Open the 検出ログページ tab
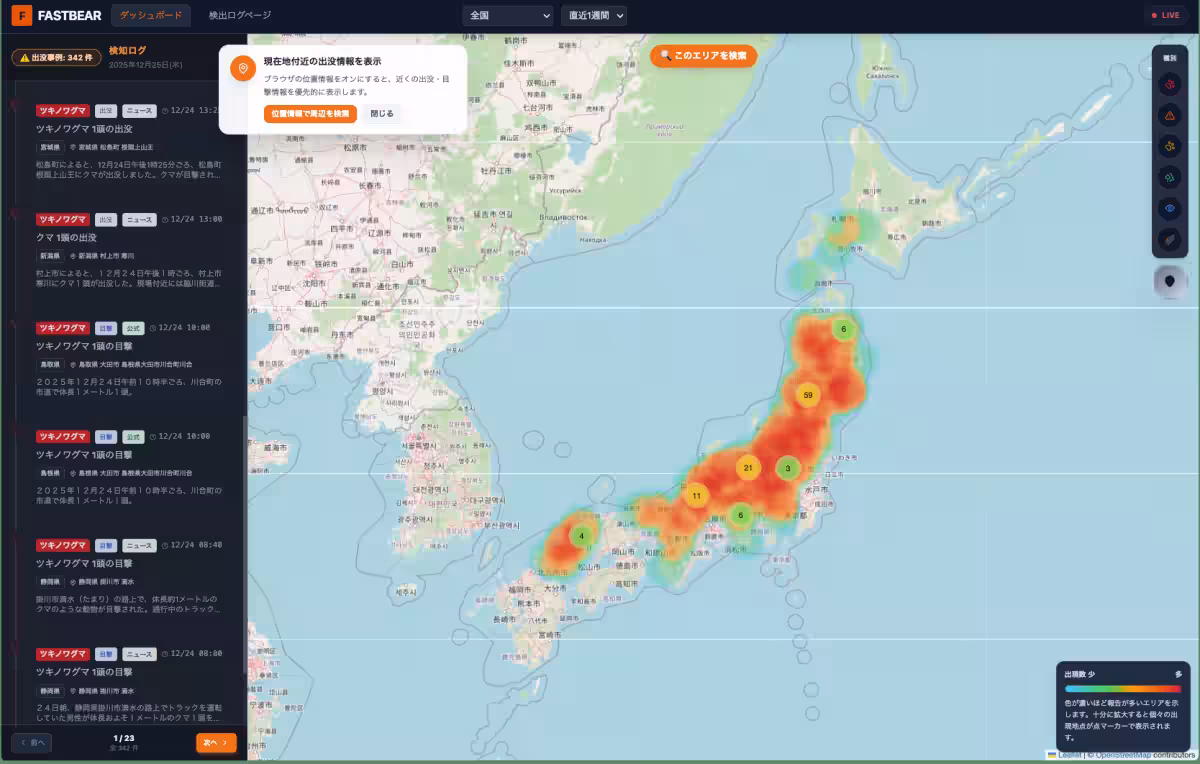 tap(240, 16)
